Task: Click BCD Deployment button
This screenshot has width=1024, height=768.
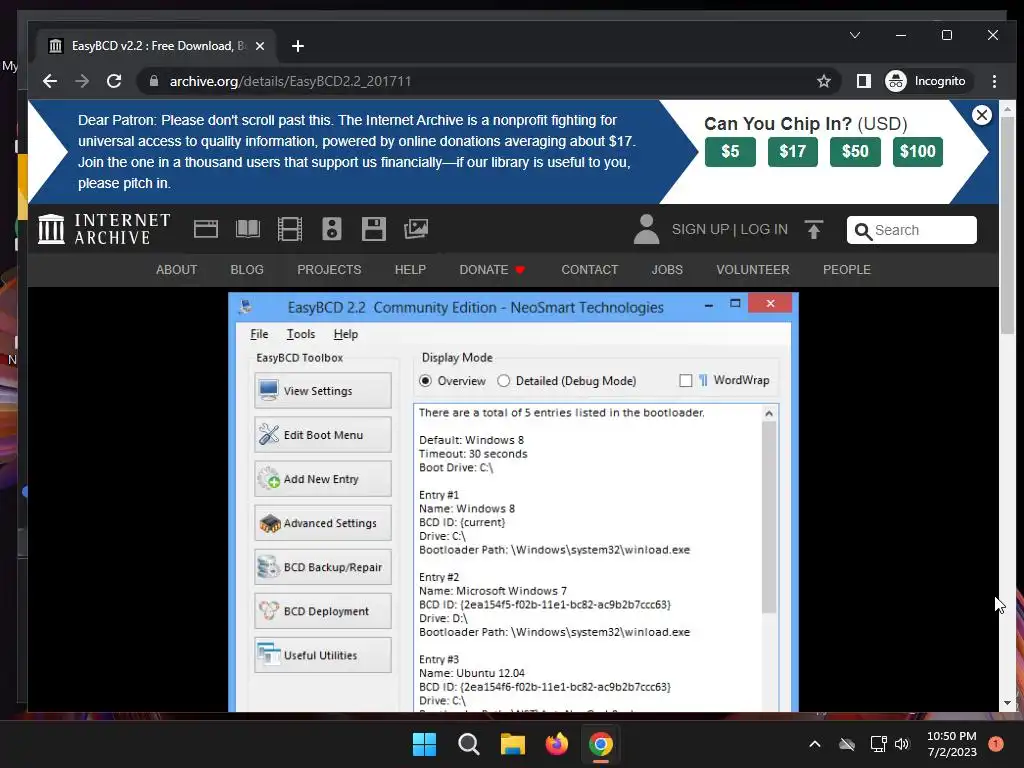Action: click(x=323, y=611)
